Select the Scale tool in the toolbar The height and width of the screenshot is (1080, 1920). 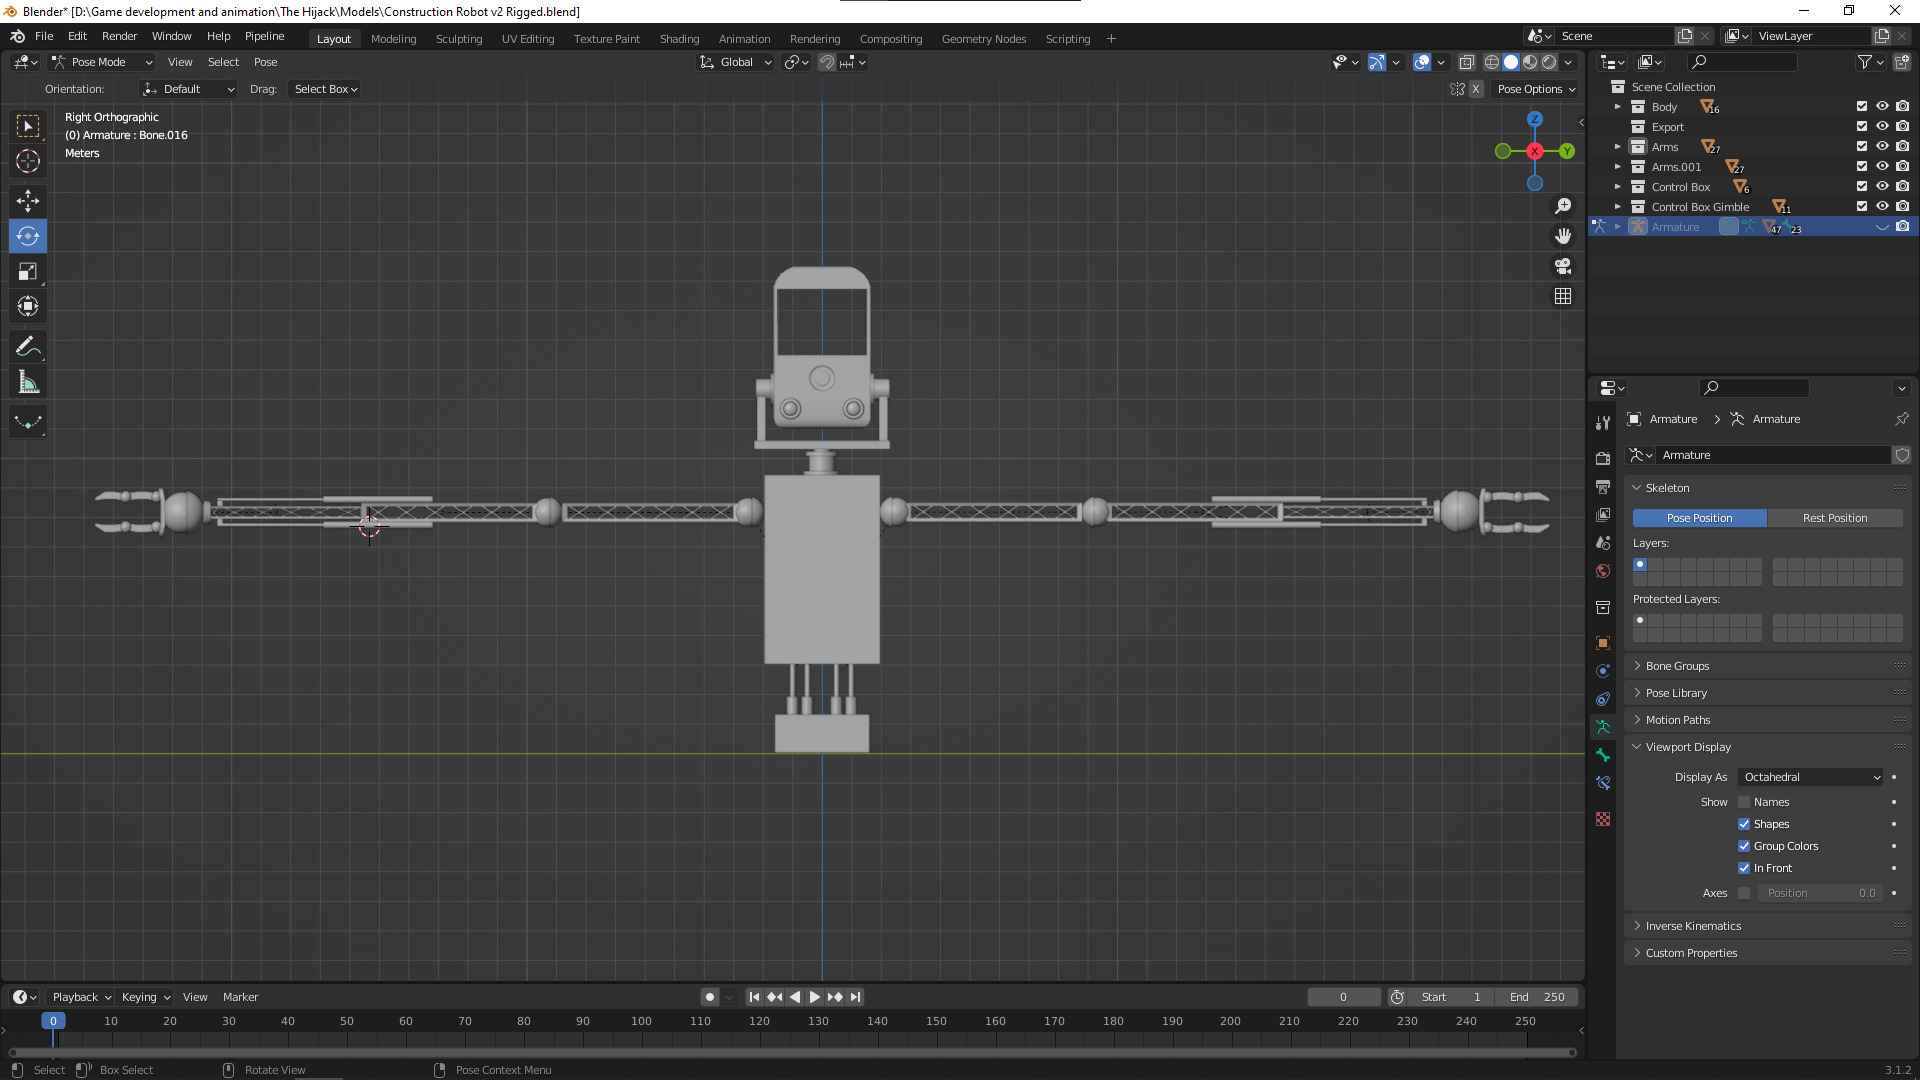pyautogui.click(x=28, y=271)
